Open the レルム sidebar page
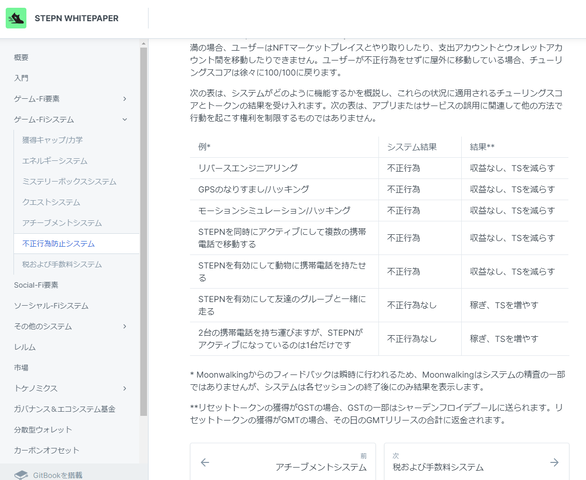The height and width of the screenshot is (480, 586). [x=25, y=347]
